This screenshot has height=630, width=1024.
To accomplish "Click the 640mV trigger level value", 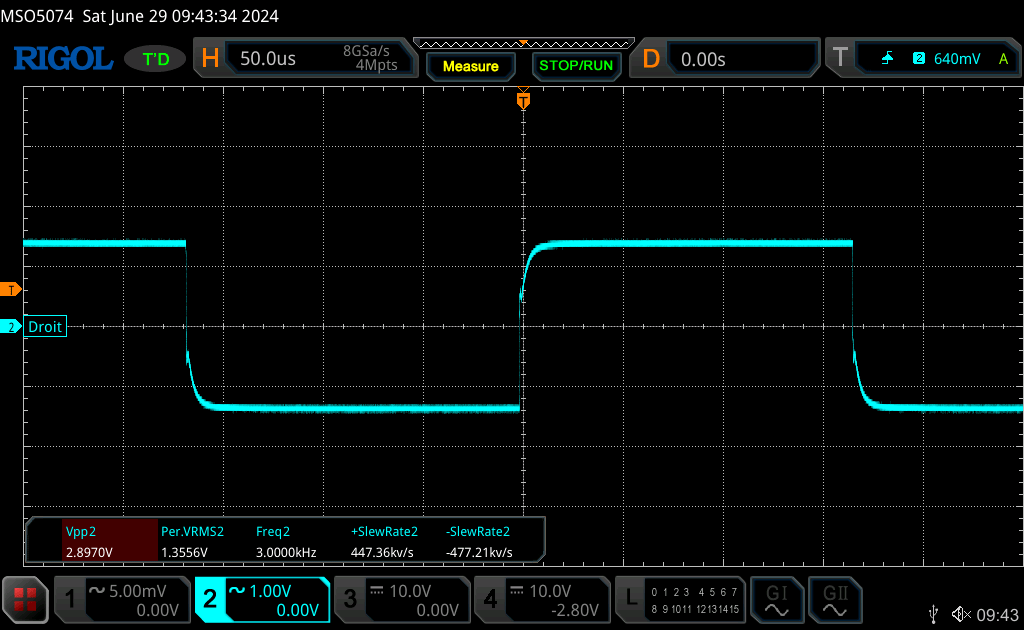I will tap(957, 59).
